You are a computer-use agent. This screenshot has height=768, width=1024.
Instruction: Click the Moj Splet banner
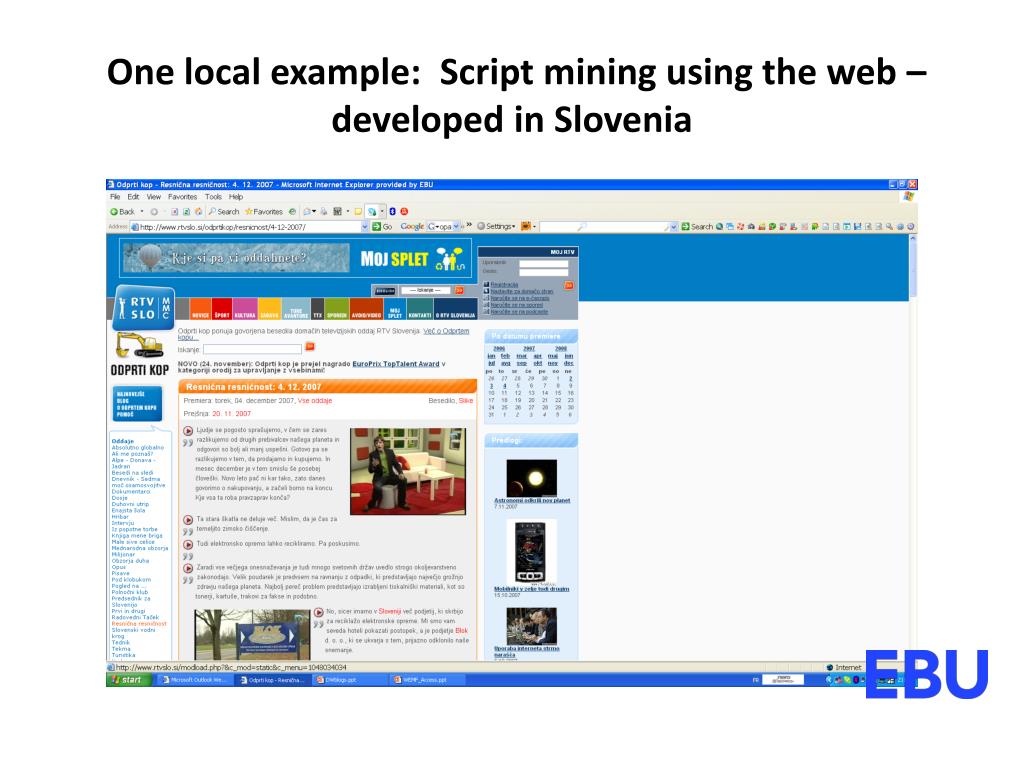click(296, 258)
